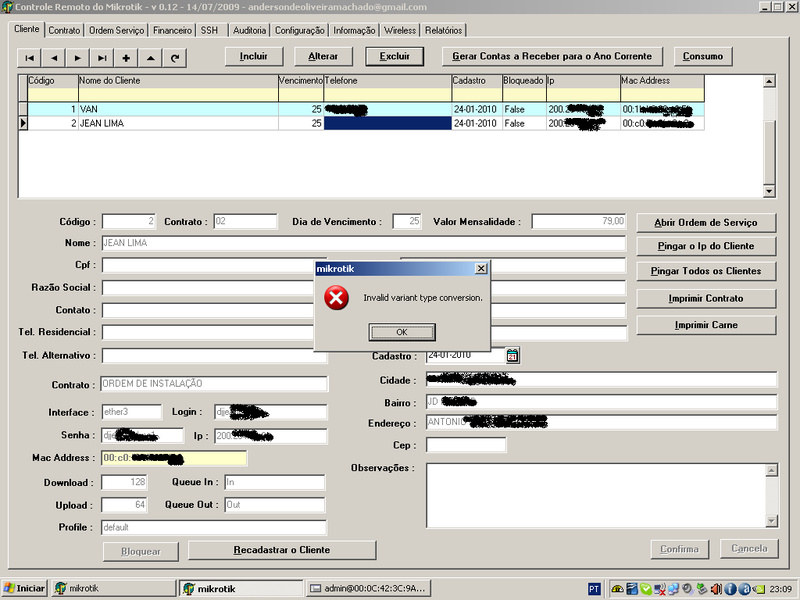Click the disconnected wireless network tray icon
The height and width of the screenshot is (600, 800).
click(660, 589)
